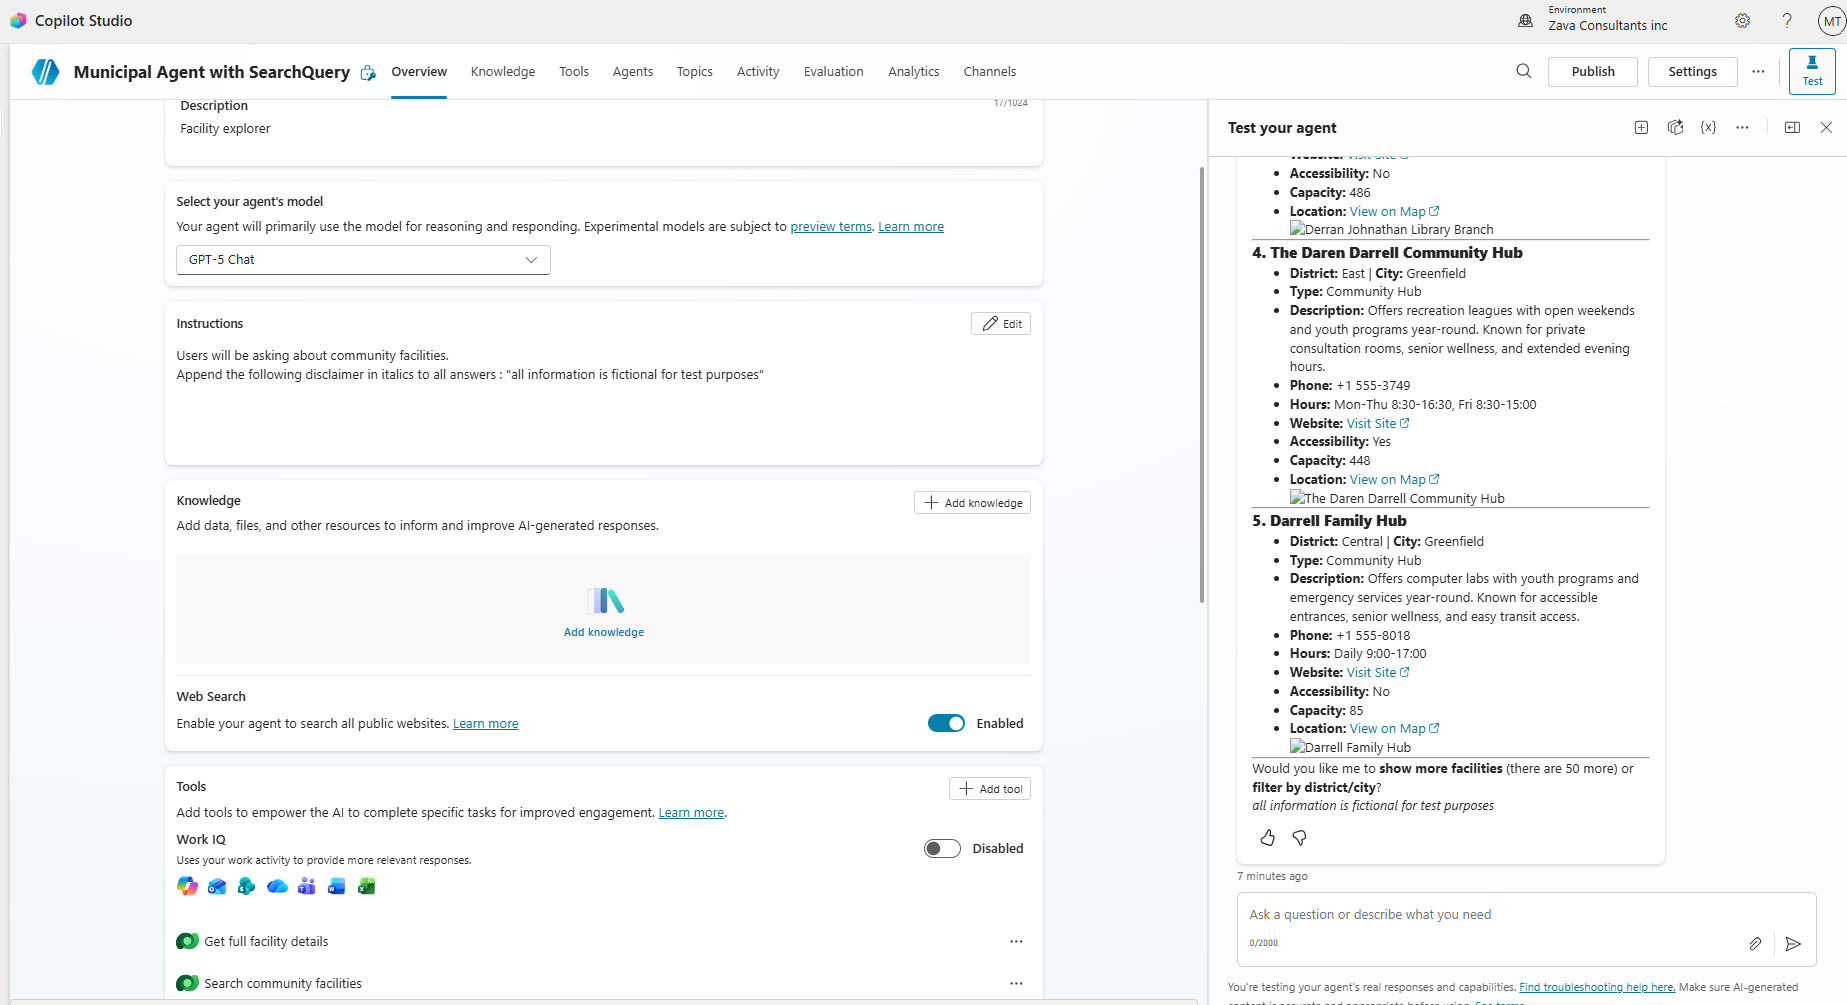
Task: Open the top bar settings gear
Action: pyautogui.click(x=1742, y=21)
